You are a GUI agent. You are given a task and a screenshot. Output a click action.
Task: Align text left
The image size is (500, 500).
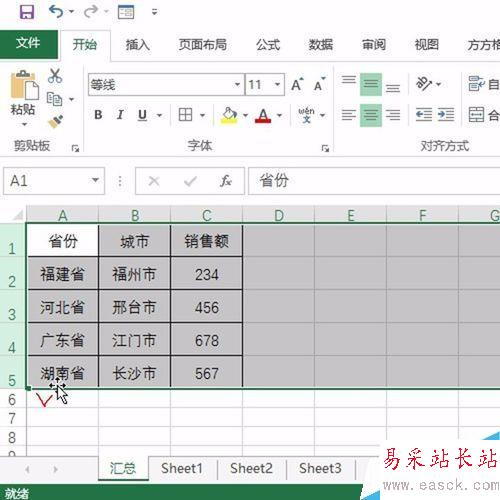pyautogui.click(x=349, y=115)
